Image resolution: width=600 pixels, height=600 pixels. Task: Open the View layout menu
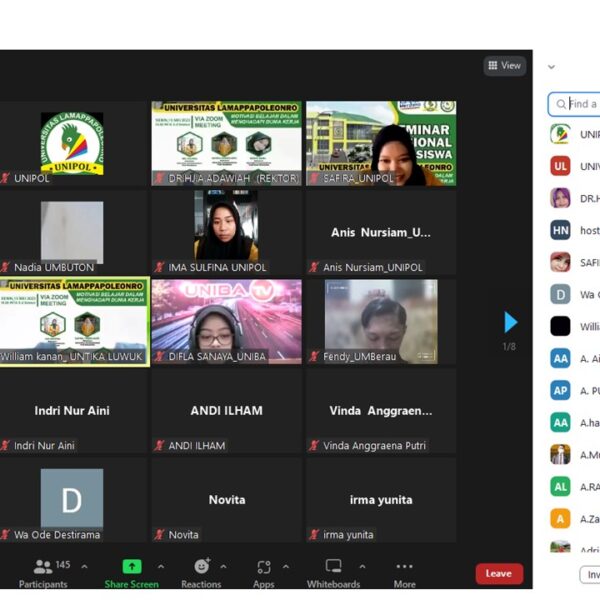click(x=504, y=65)
